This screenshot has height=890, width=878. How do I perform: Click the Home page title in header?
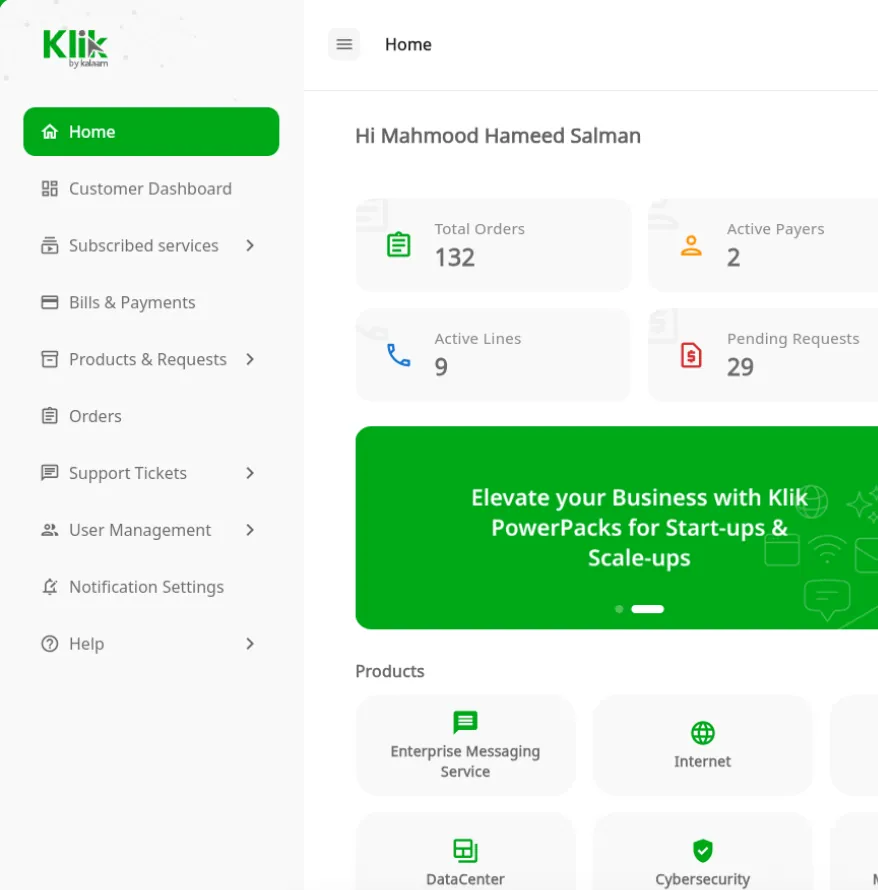(x=408, y=44)
